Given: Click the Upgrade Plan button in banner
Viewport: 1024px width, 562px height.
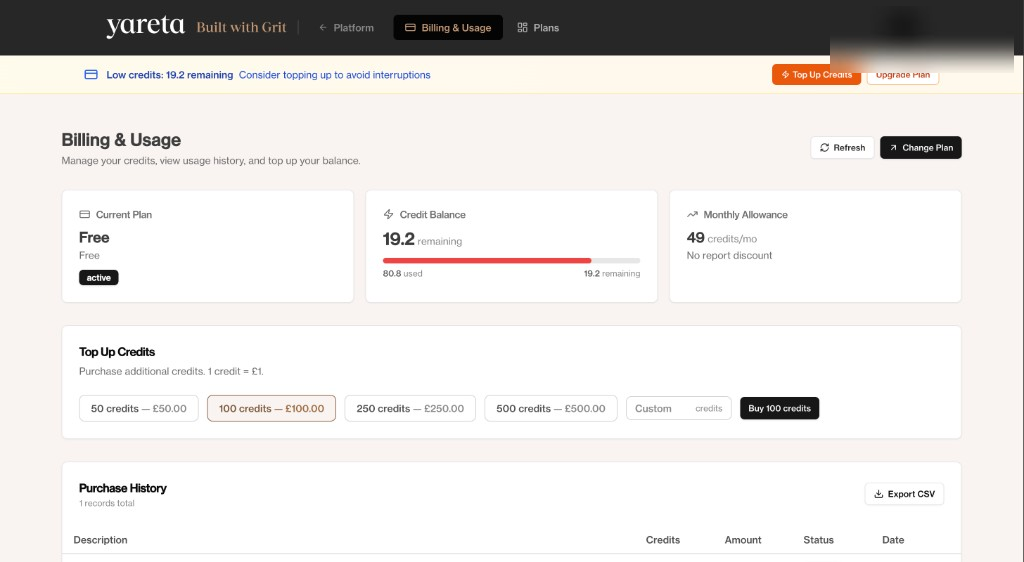Looking at the screenshot, I should pos(903,74).
